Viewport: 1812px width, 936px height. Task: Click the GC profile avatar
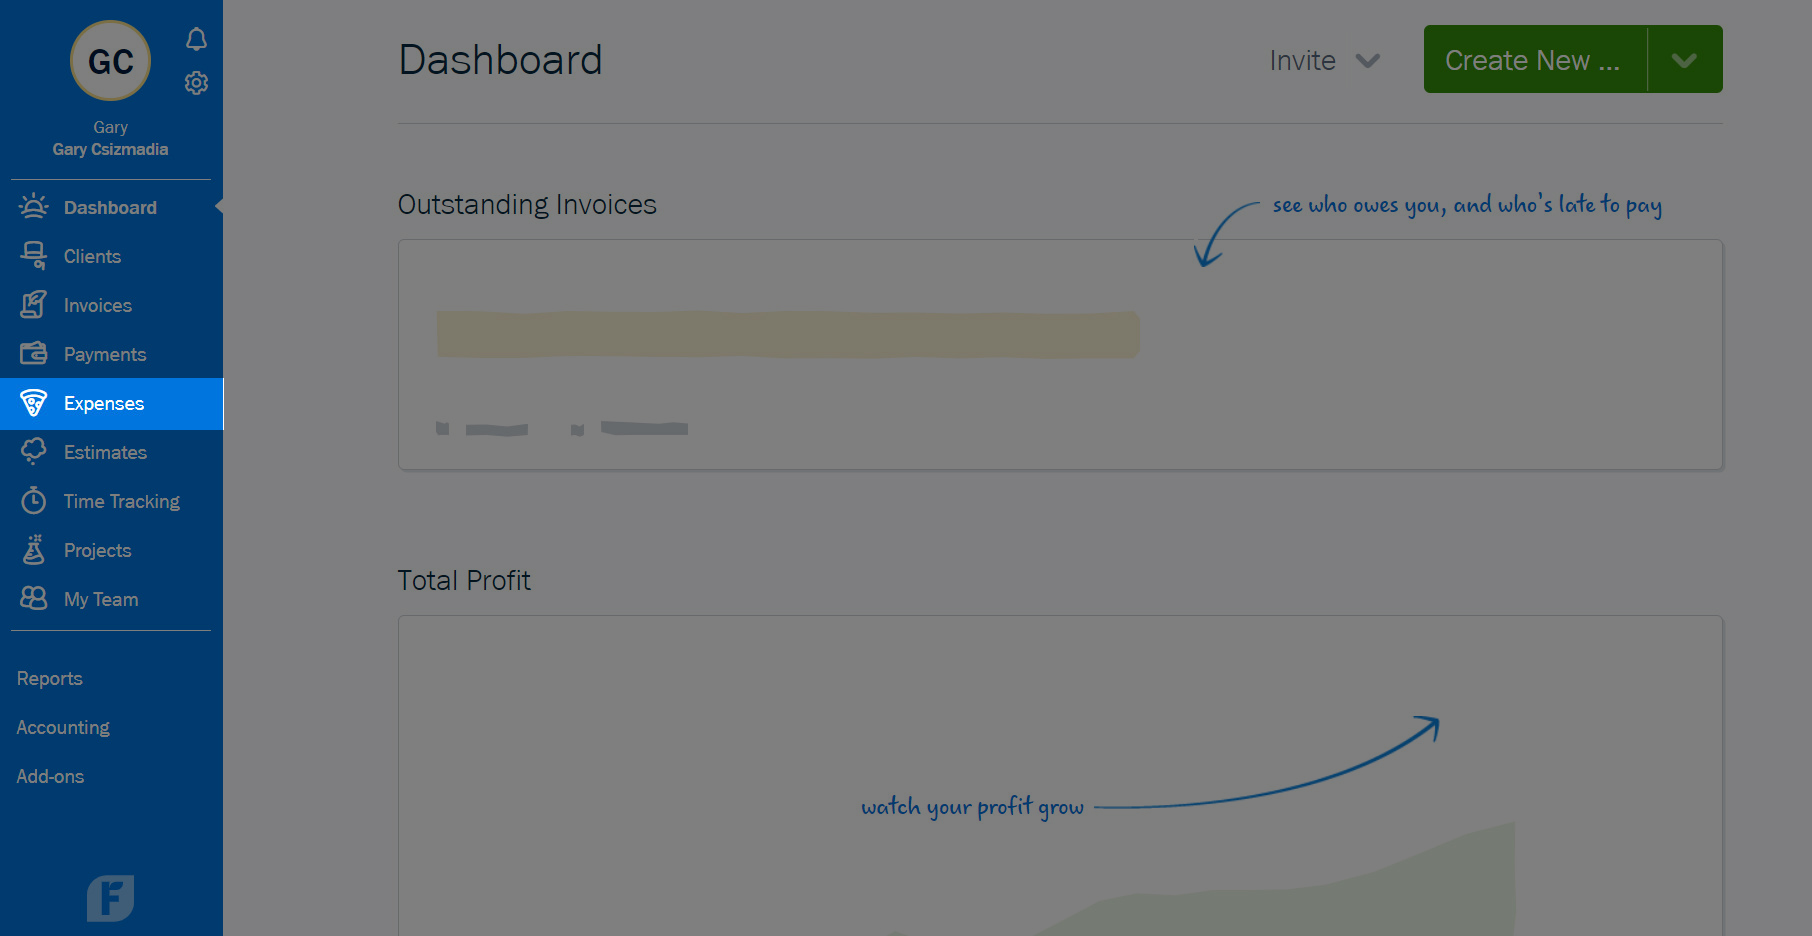[x=110, y=61]
